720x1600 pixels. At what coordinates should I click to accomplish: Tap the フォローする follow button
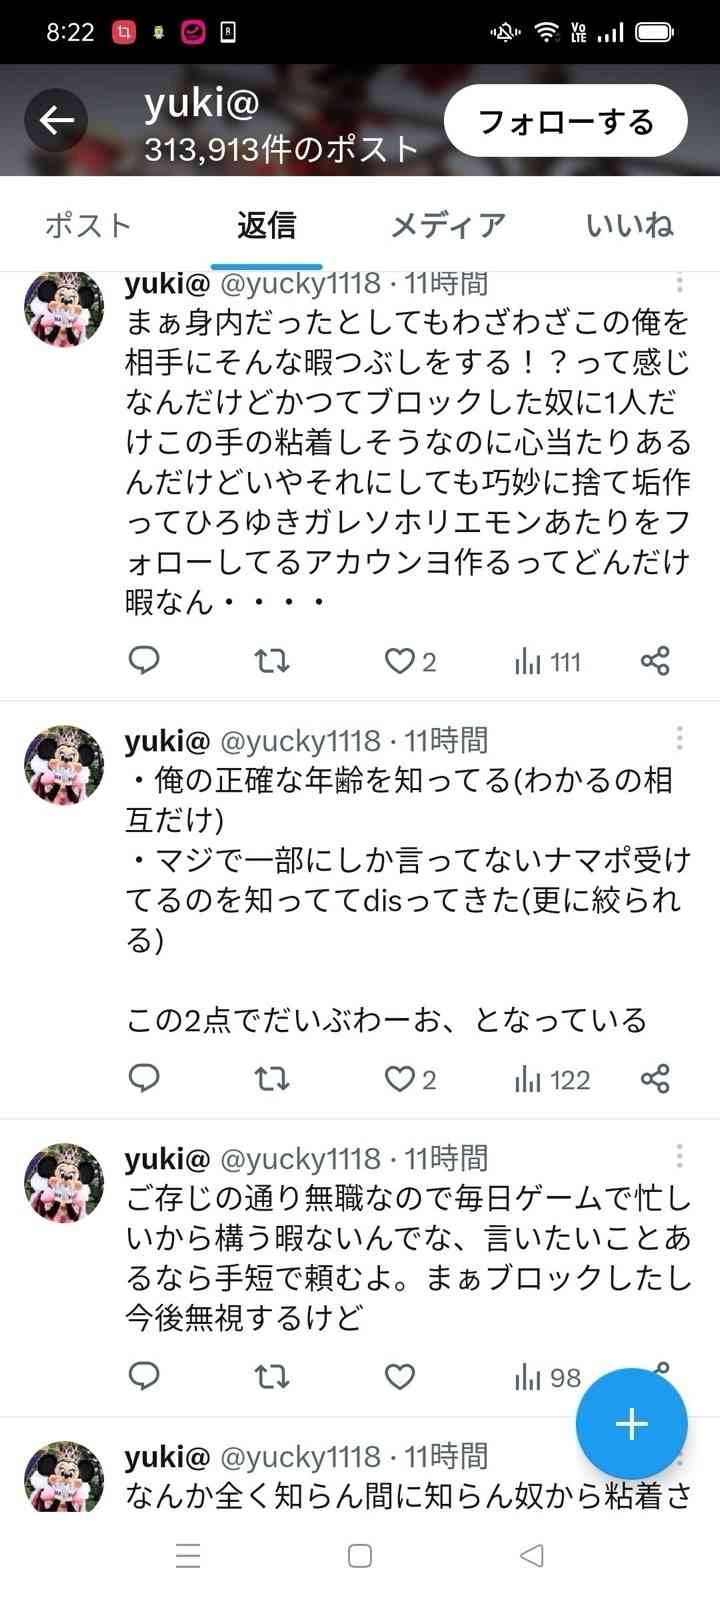coord(565,121)
